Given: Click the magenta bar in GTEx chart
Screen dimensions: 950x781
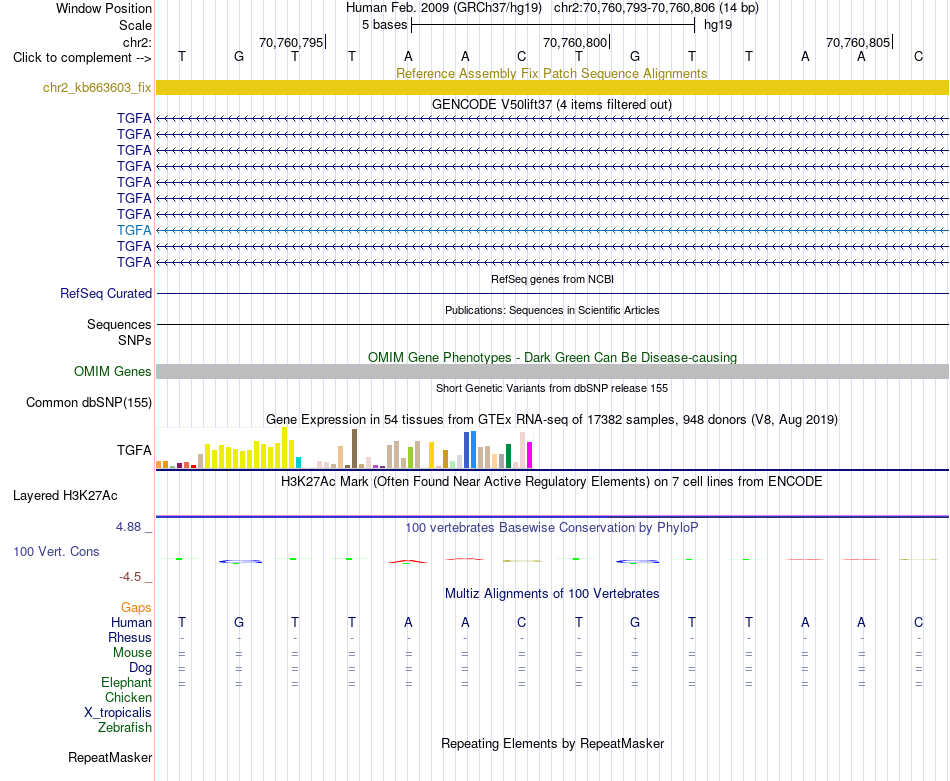Looking at the screenshot, I should click(x=529, y=455).
